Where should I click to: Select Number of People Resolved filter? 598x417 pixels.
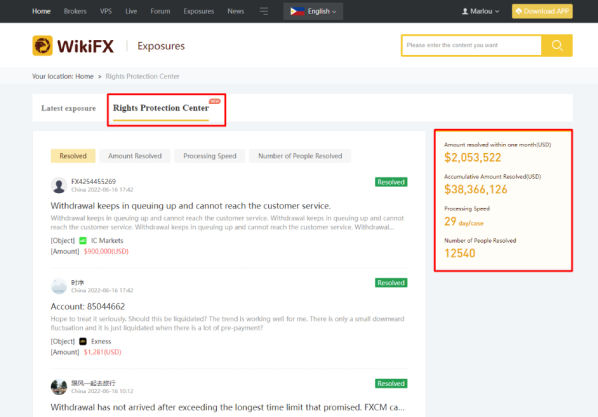[300, 156]
